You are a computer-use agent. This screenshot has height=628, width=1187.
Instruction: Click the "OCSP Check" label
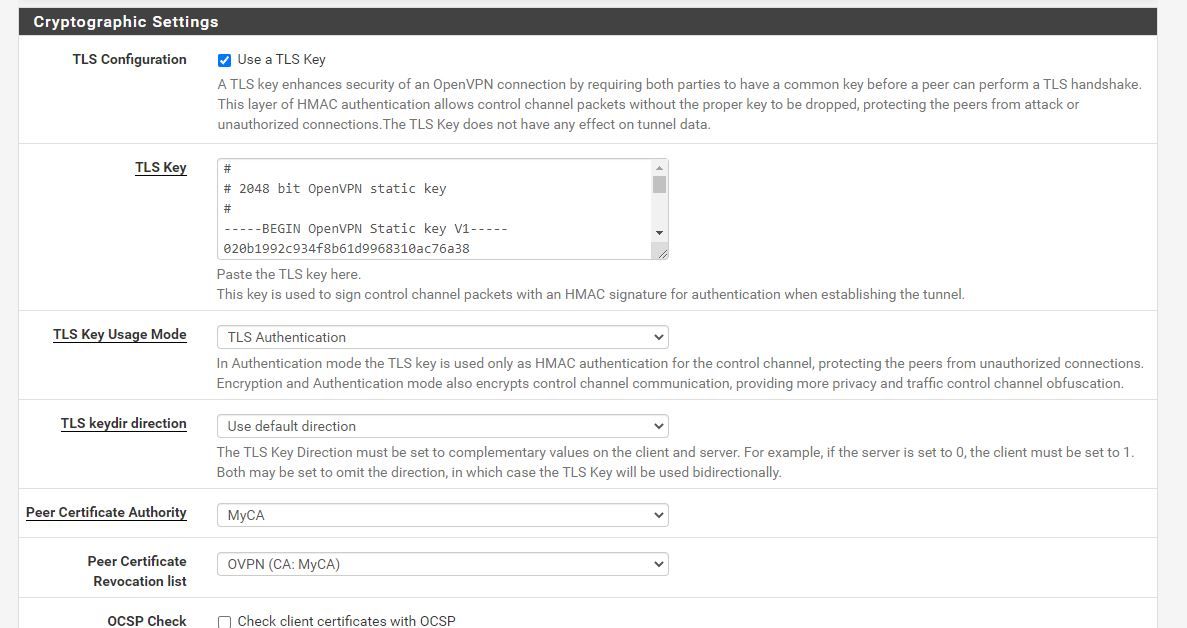point(147,621)
